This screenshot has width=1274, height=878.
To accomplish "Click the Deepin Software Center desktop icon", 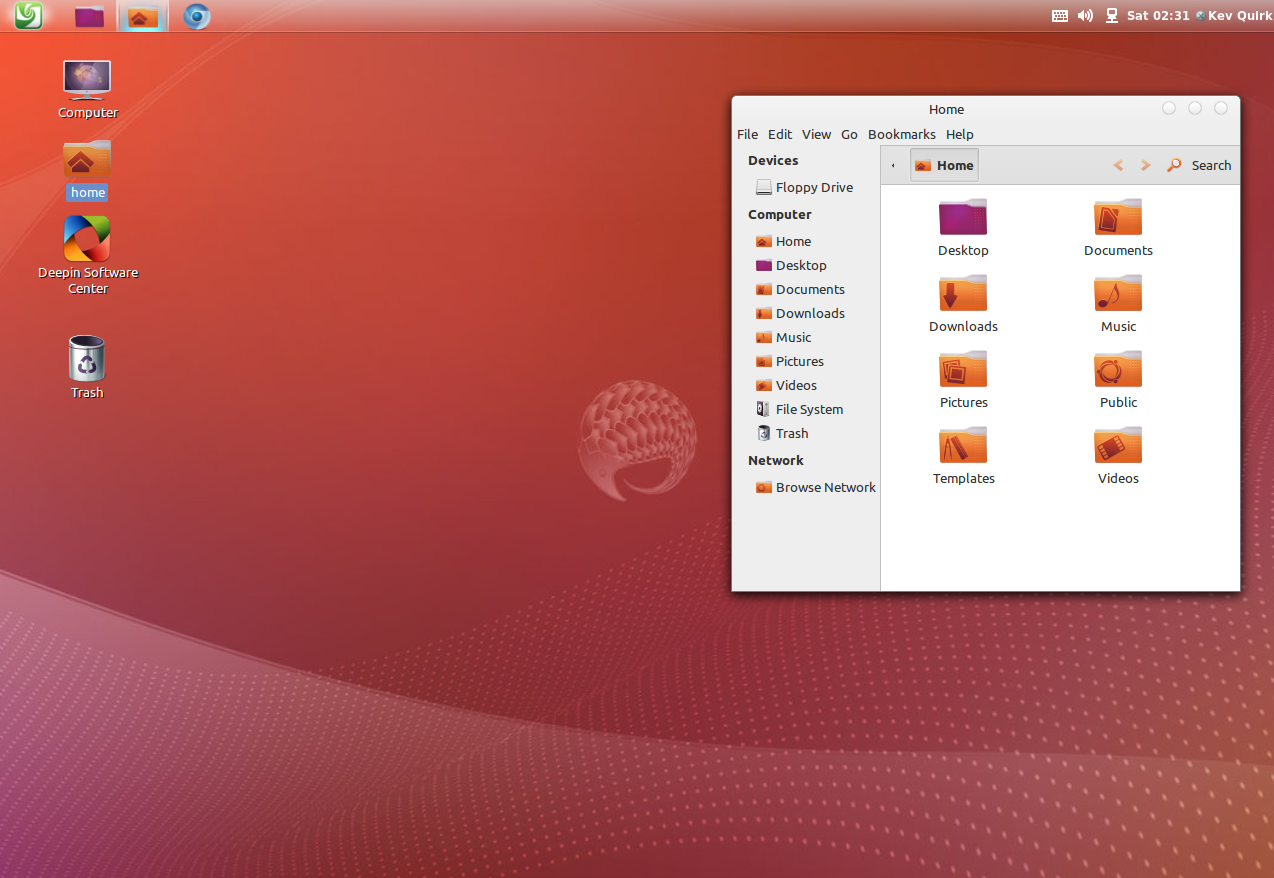I will [87, 240].
